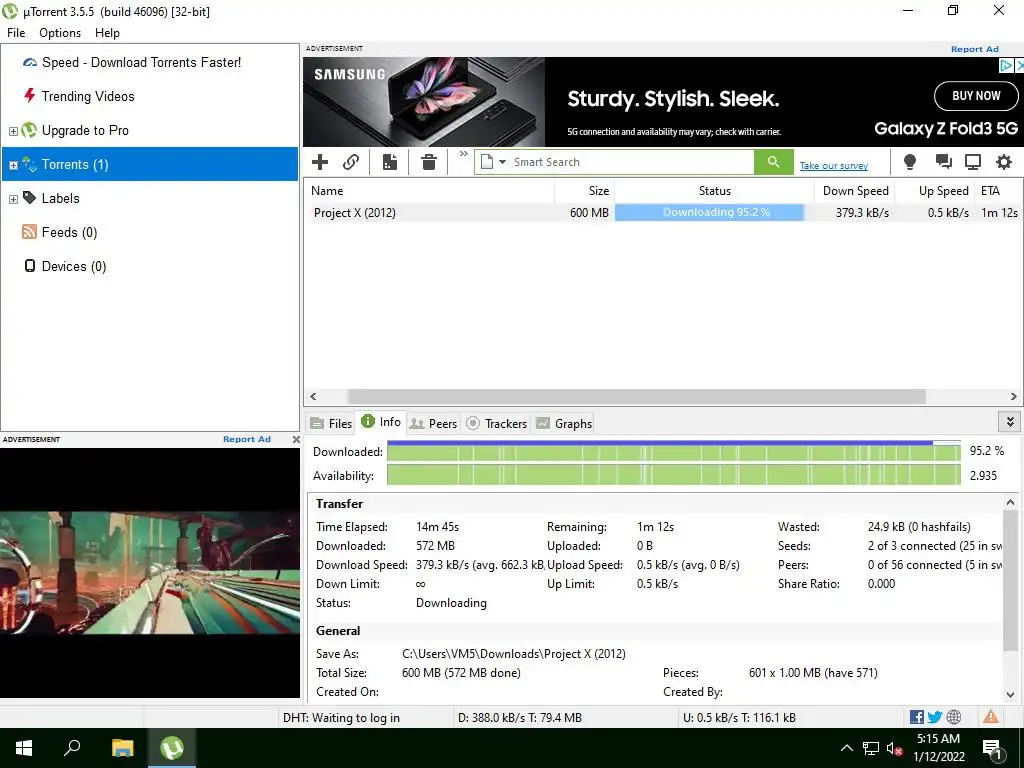The height and width of the screenshot is (768, 1024).
Task: Expand the Torrents (1) tree node
Action: (x=13, y=165)
